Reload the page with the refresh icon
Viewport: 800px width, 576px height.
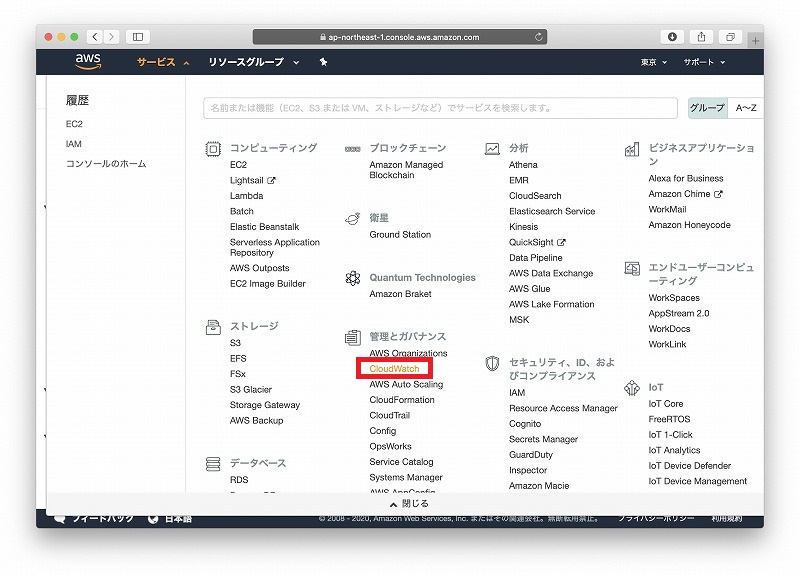tap(538, 37)
